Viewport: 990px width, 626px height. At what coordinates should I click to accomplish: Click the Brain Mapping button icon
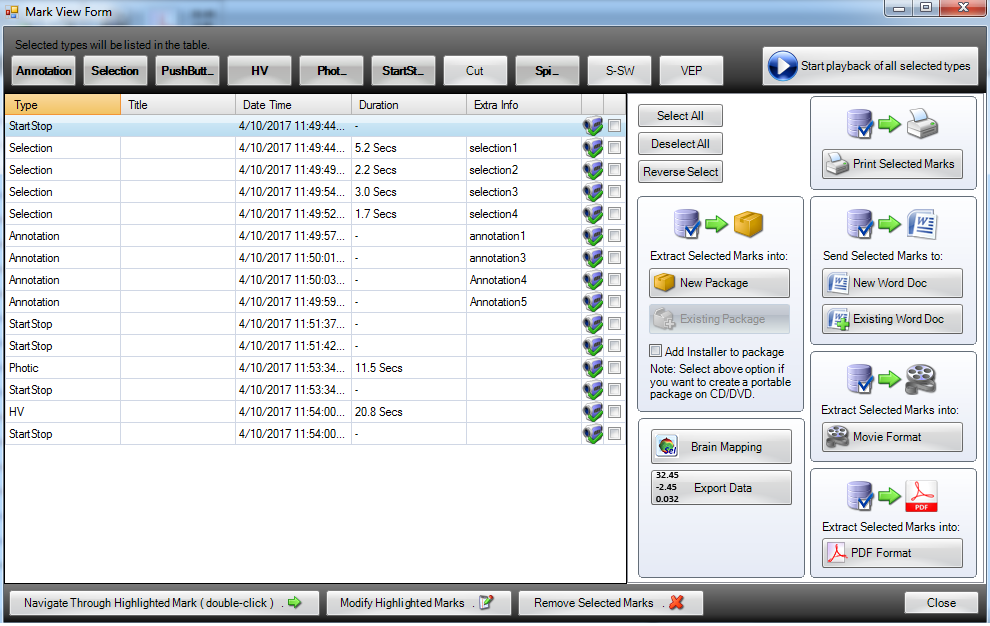667,447
